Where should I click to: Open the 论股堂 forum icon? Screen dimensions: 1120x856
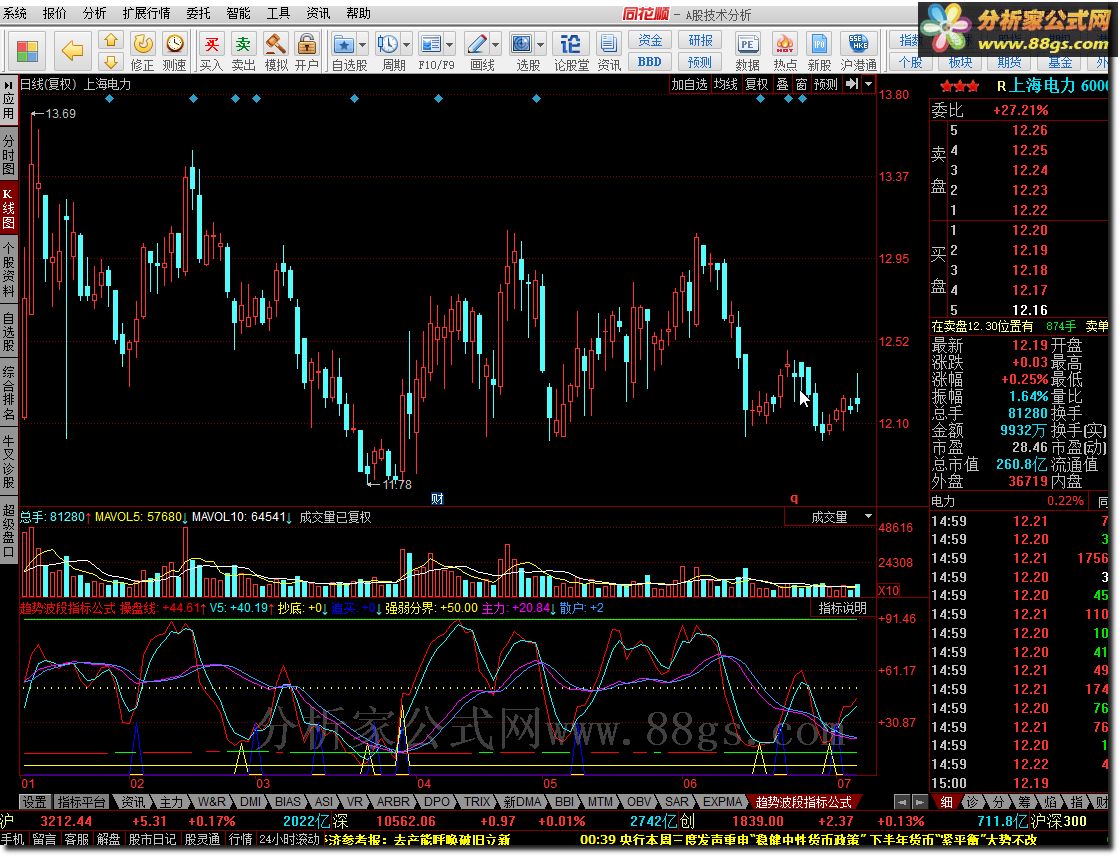(571, 51)
